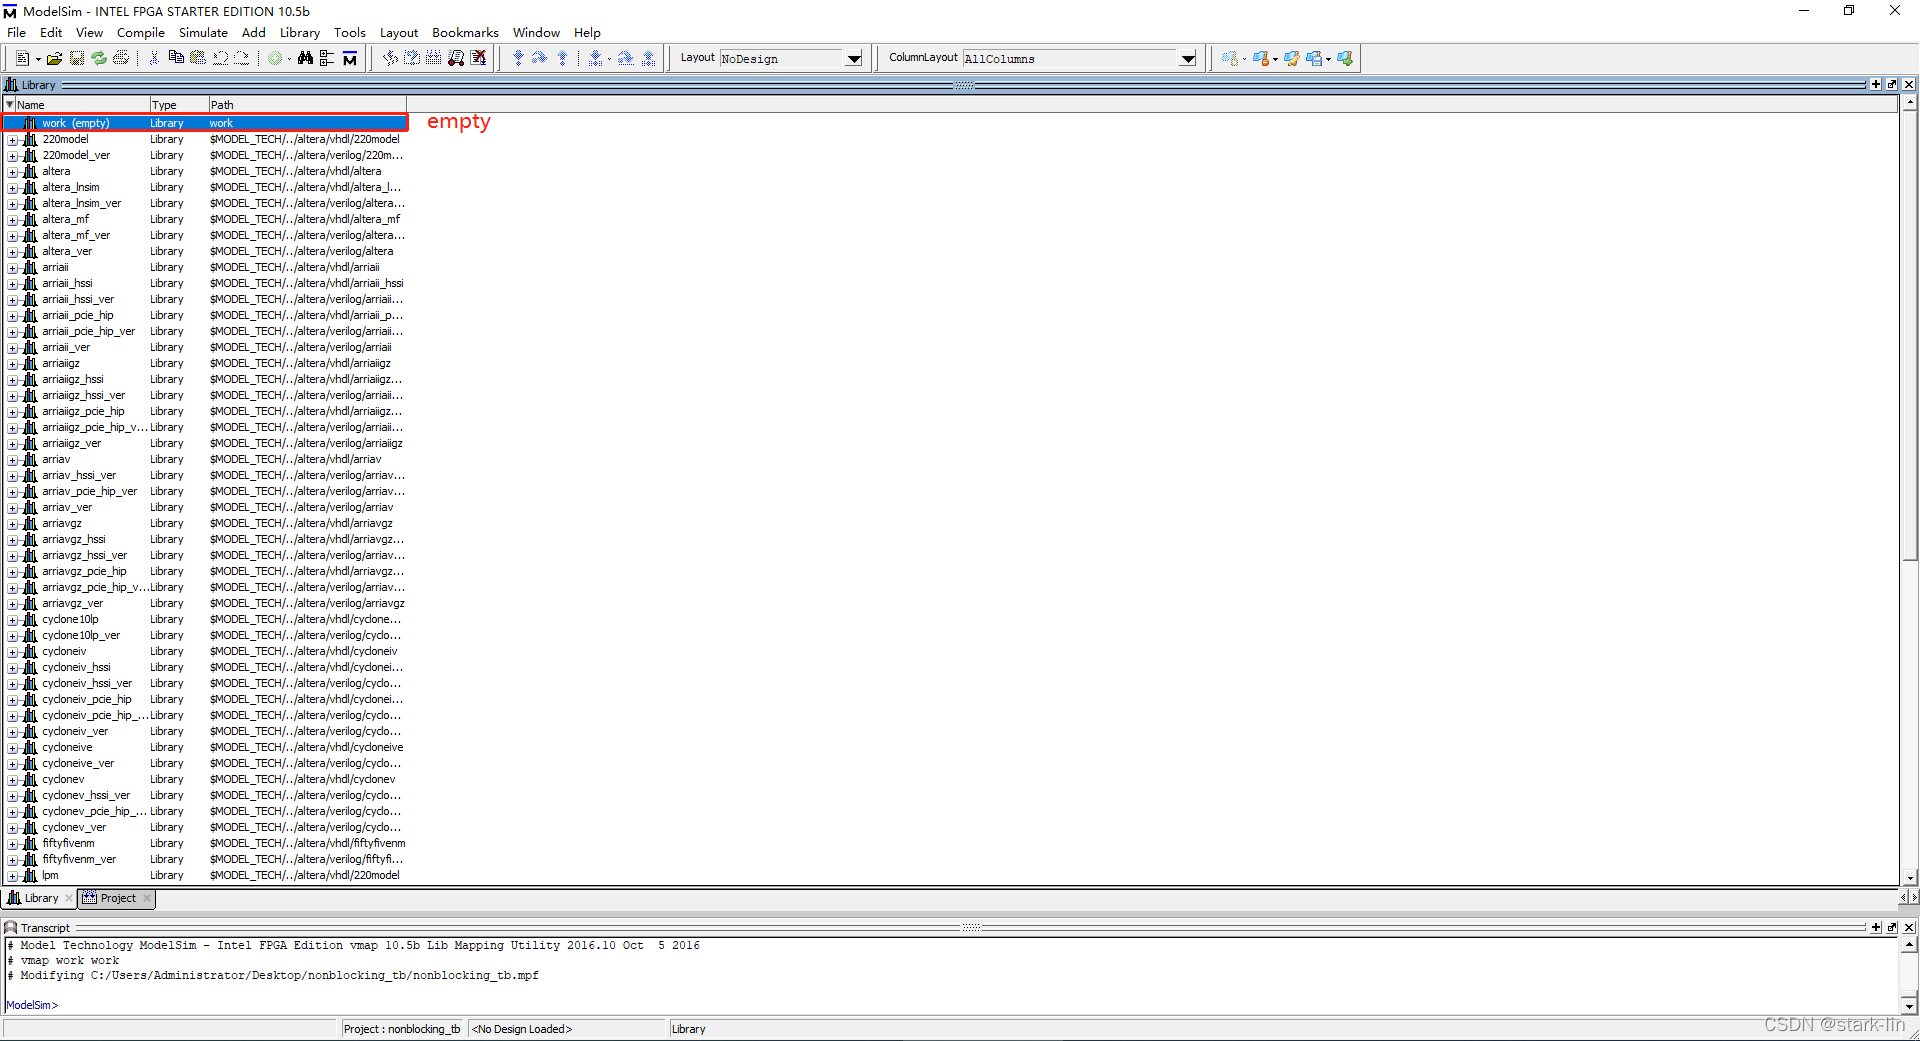Click the Compile toolbar icon
Screen dimensions: 1920x1041
point(391,59)
